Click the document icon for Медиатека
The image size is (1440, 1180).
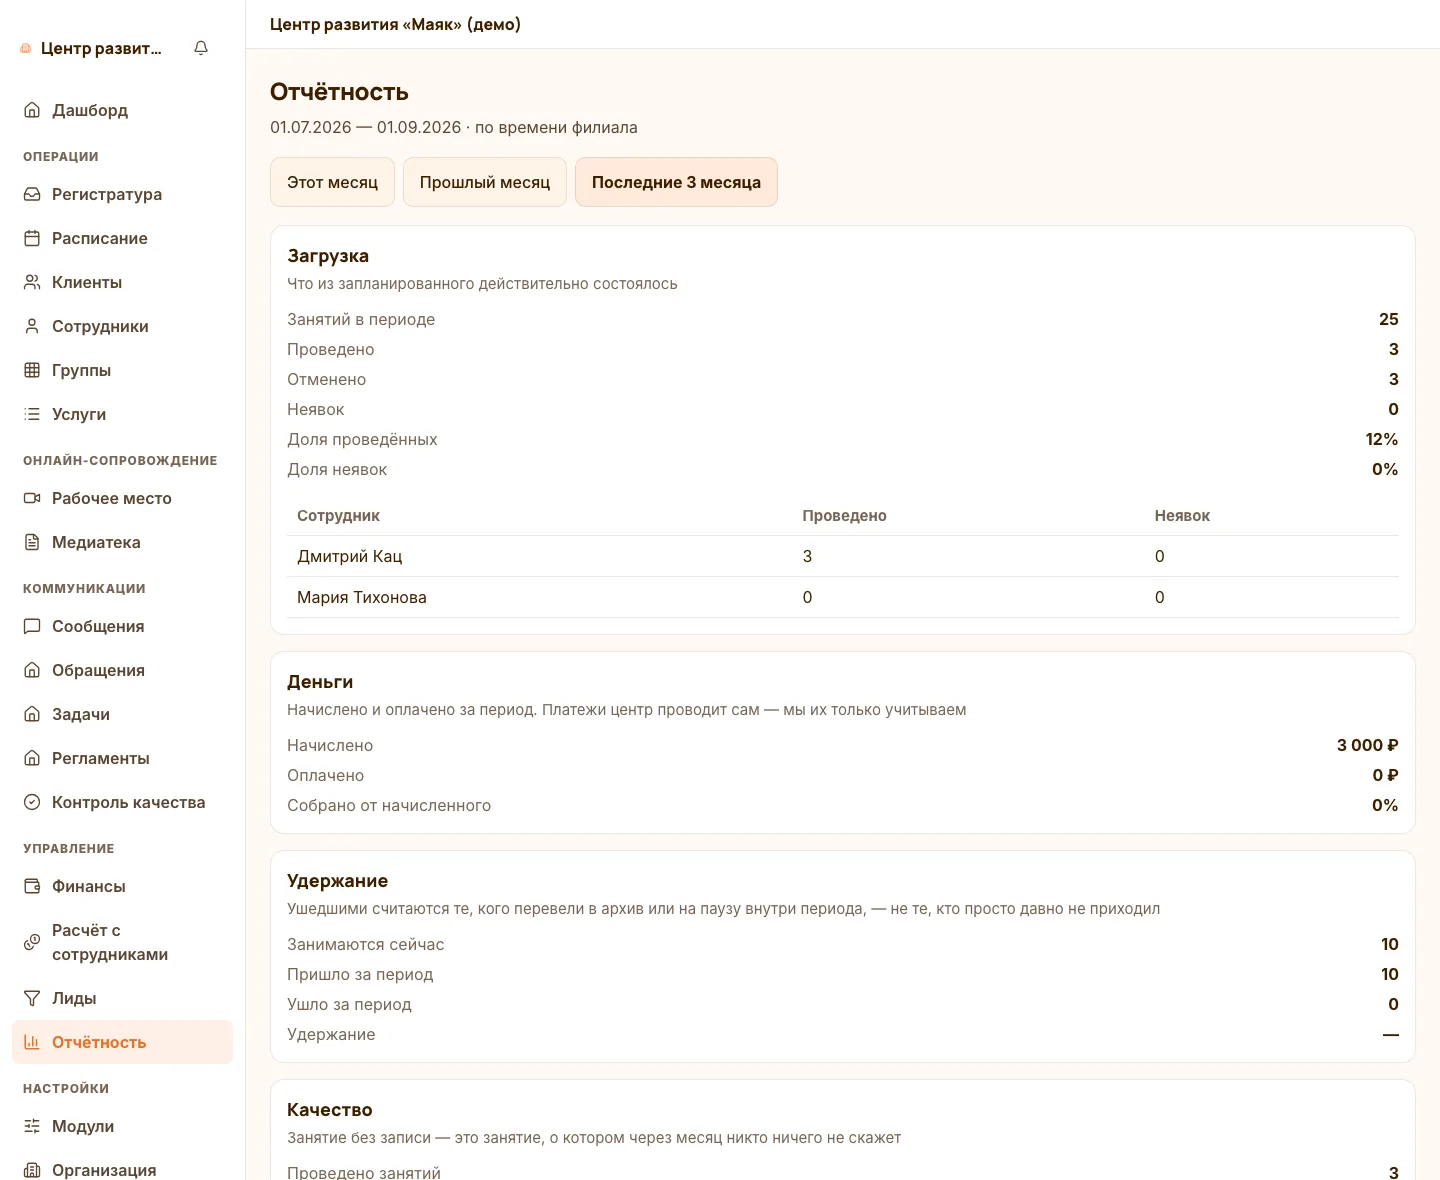[32, 542]
